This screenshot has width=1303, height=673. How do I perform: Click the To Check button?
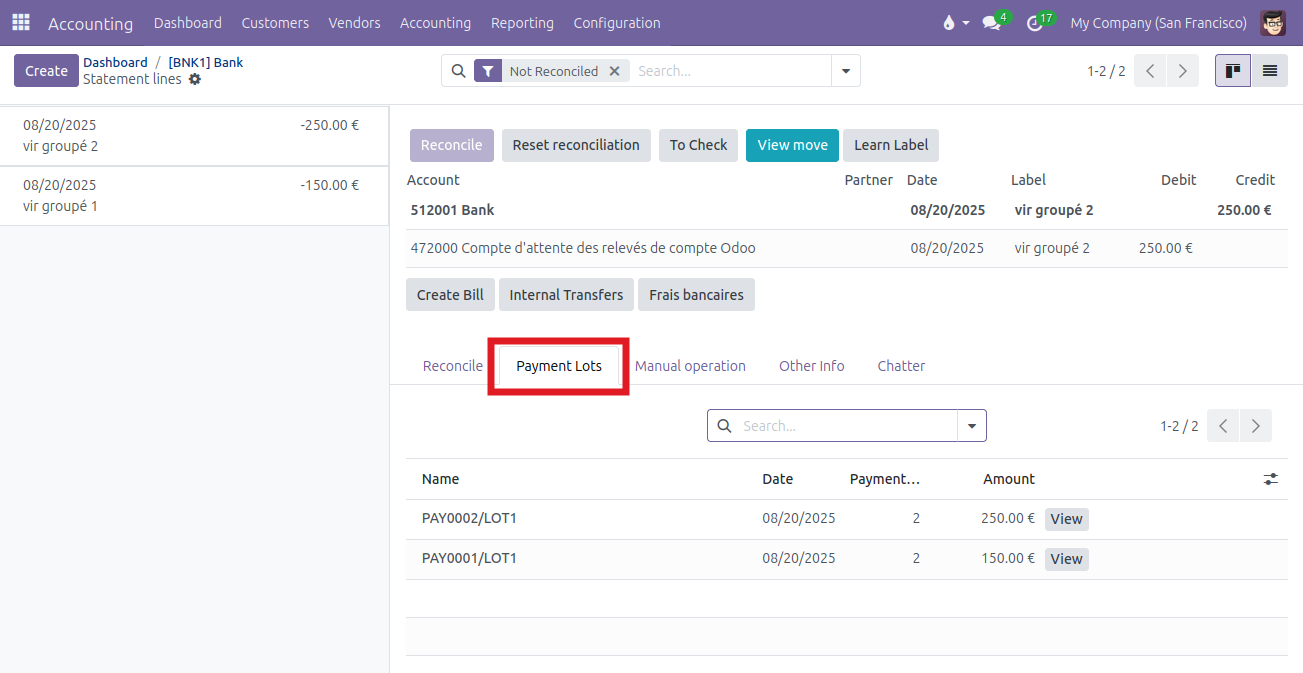(698, 145)
